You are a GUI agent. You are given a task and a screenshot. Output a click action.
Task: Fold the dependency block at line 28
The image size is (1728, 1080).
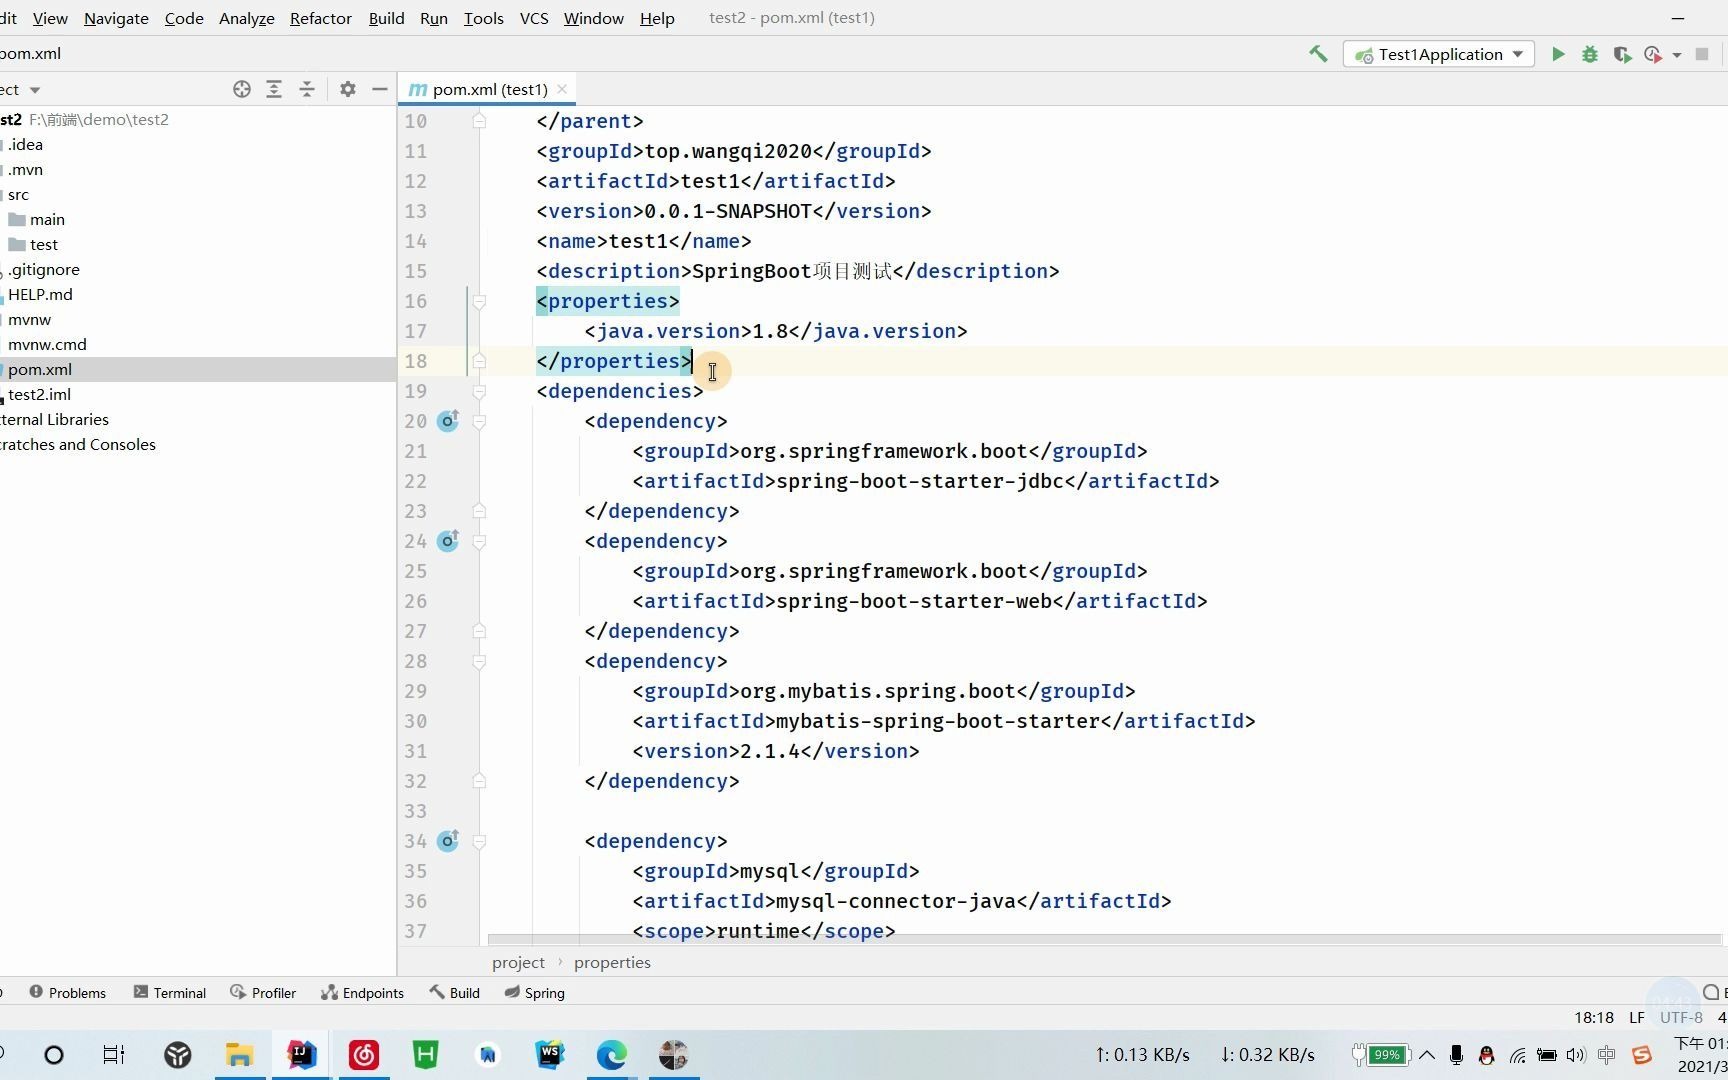coord(479,661)
